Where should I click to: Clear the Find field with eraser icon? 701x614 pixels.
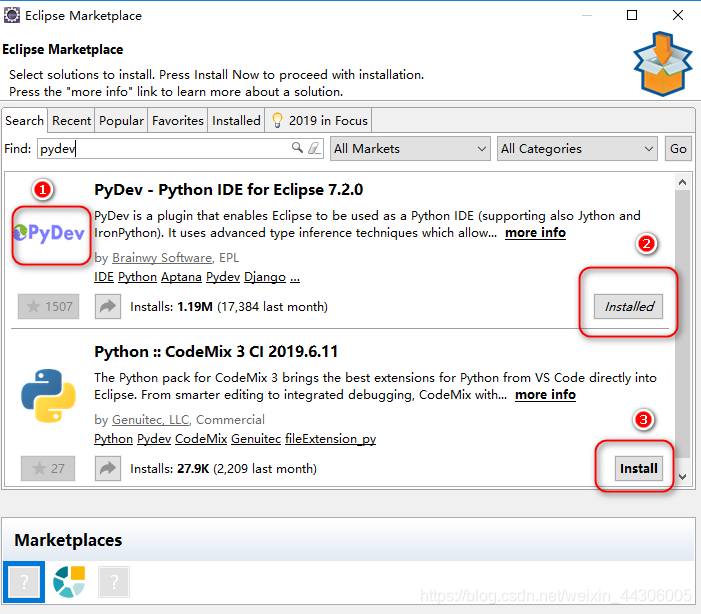315,148
